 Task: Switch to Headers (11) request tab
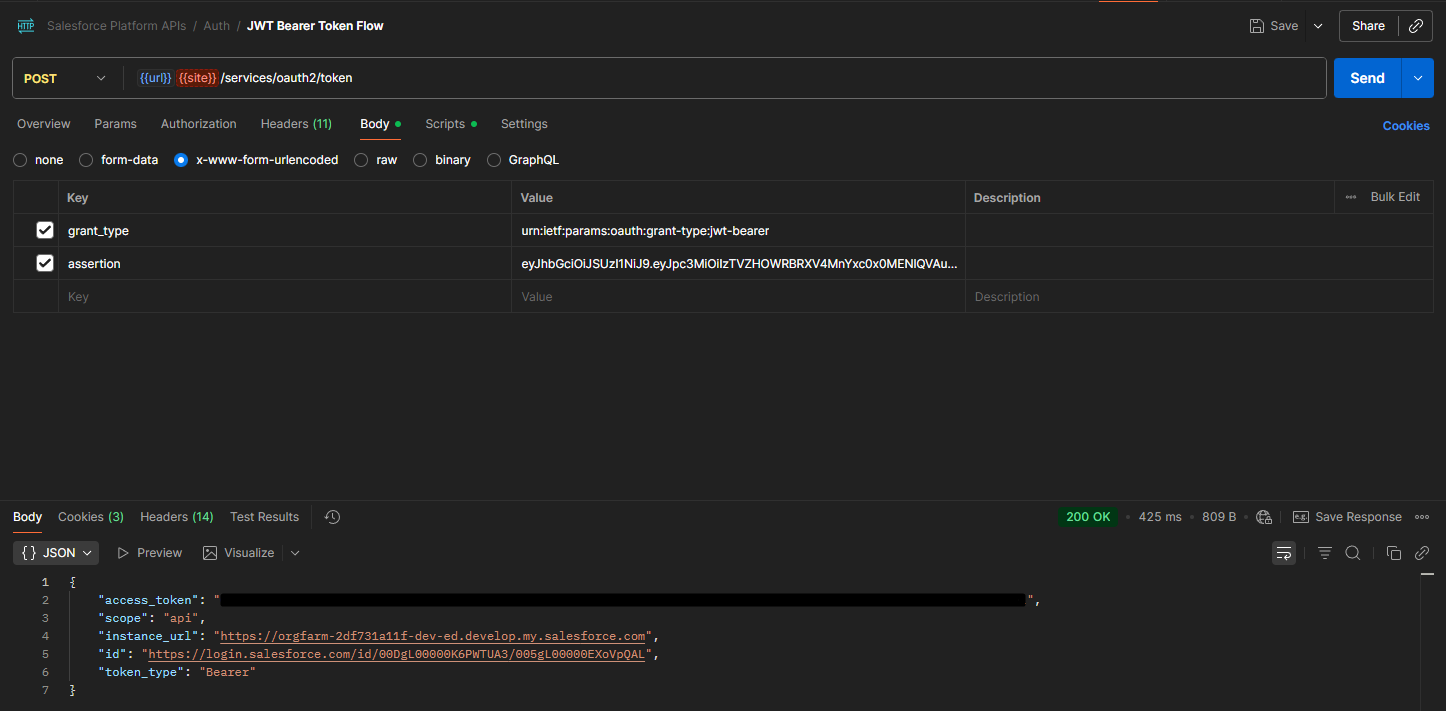coord(296,124)
